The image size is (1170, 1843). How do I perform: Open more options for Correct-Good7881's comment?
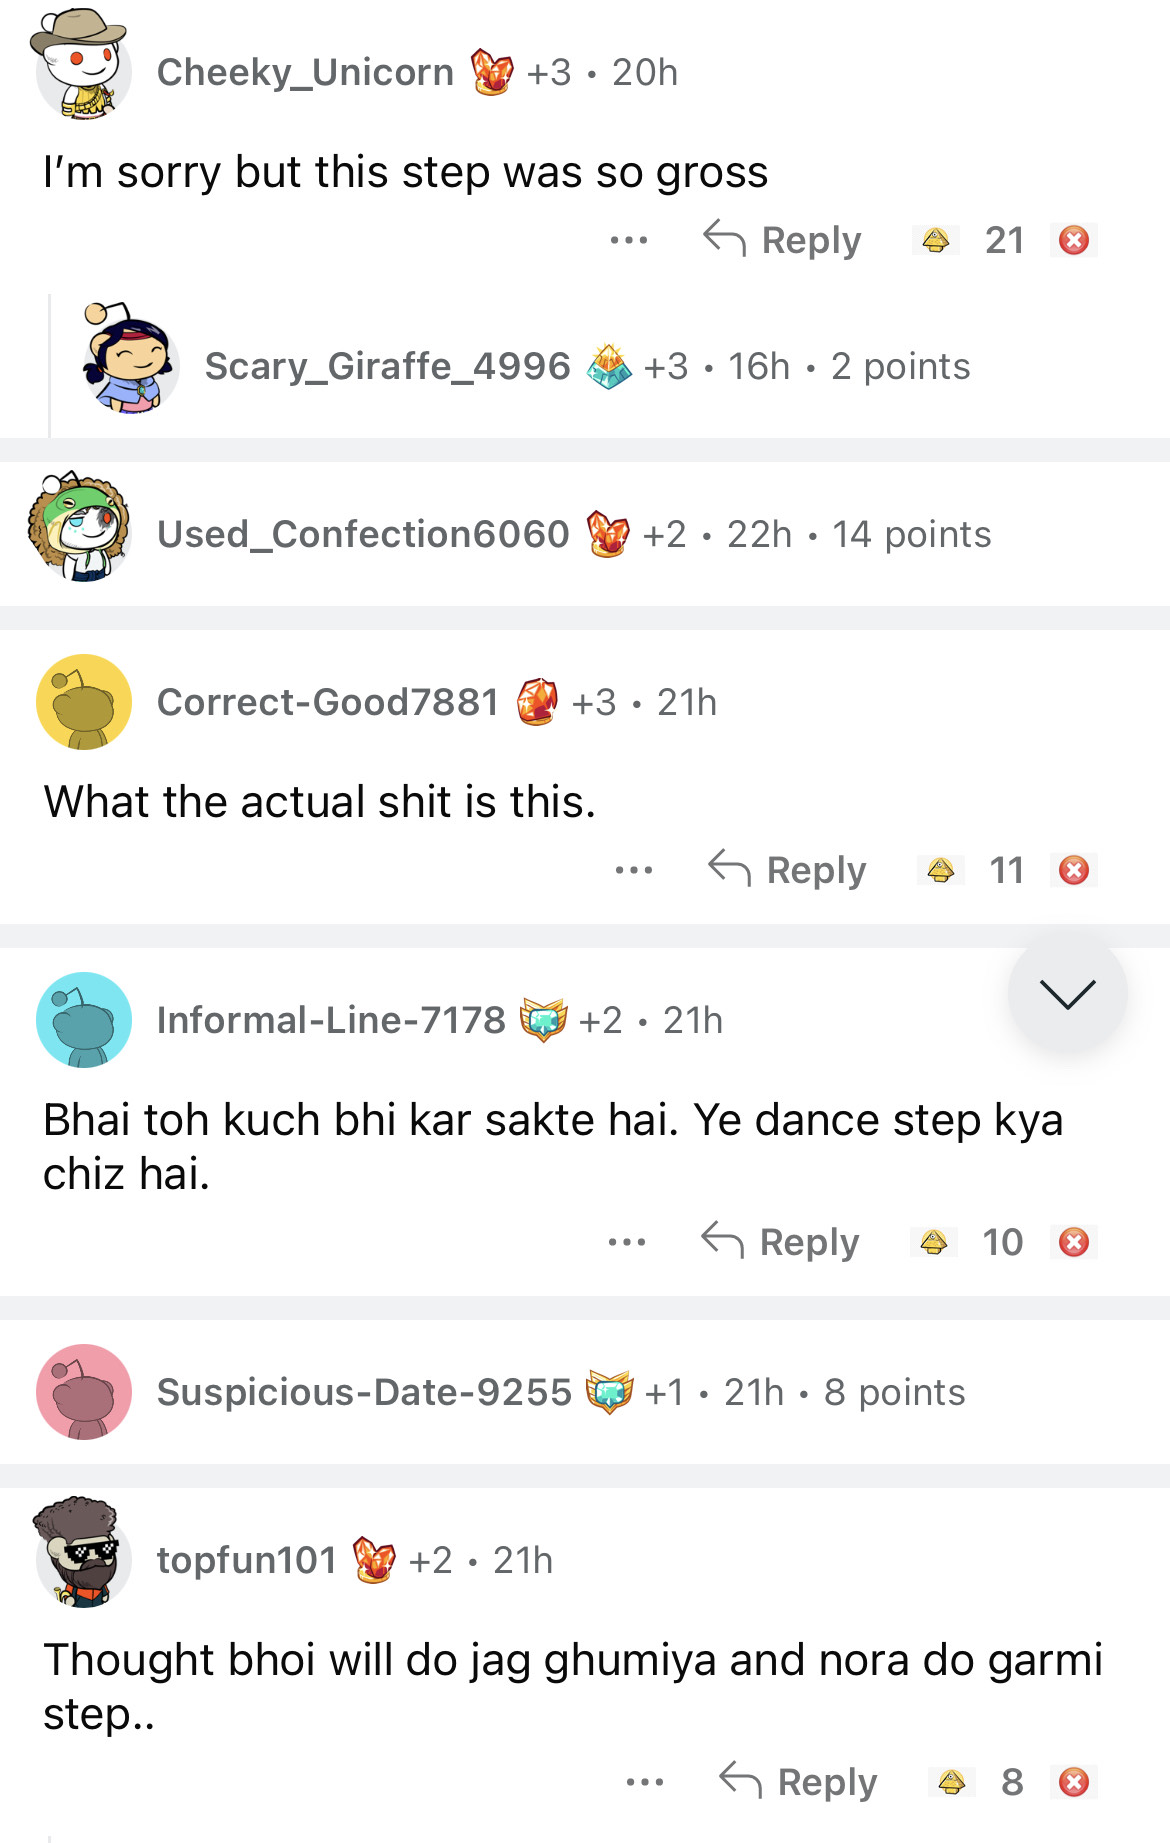coord(634,870)
